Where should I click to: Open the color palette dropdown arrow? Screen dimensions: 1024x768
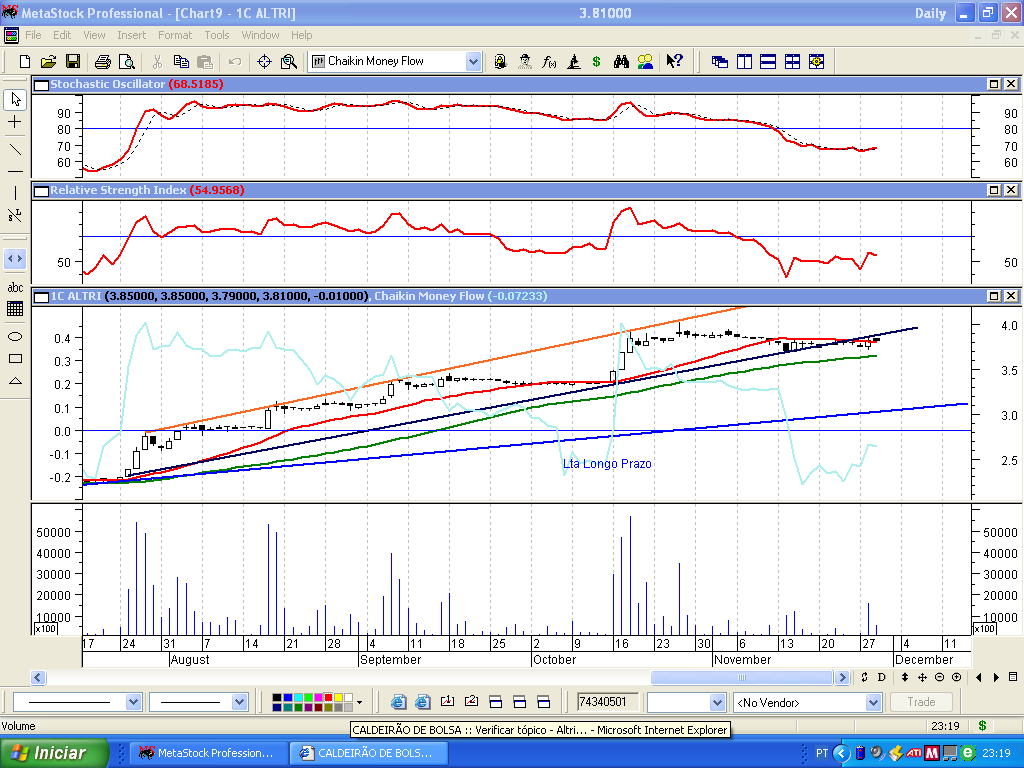coord(359,703)
